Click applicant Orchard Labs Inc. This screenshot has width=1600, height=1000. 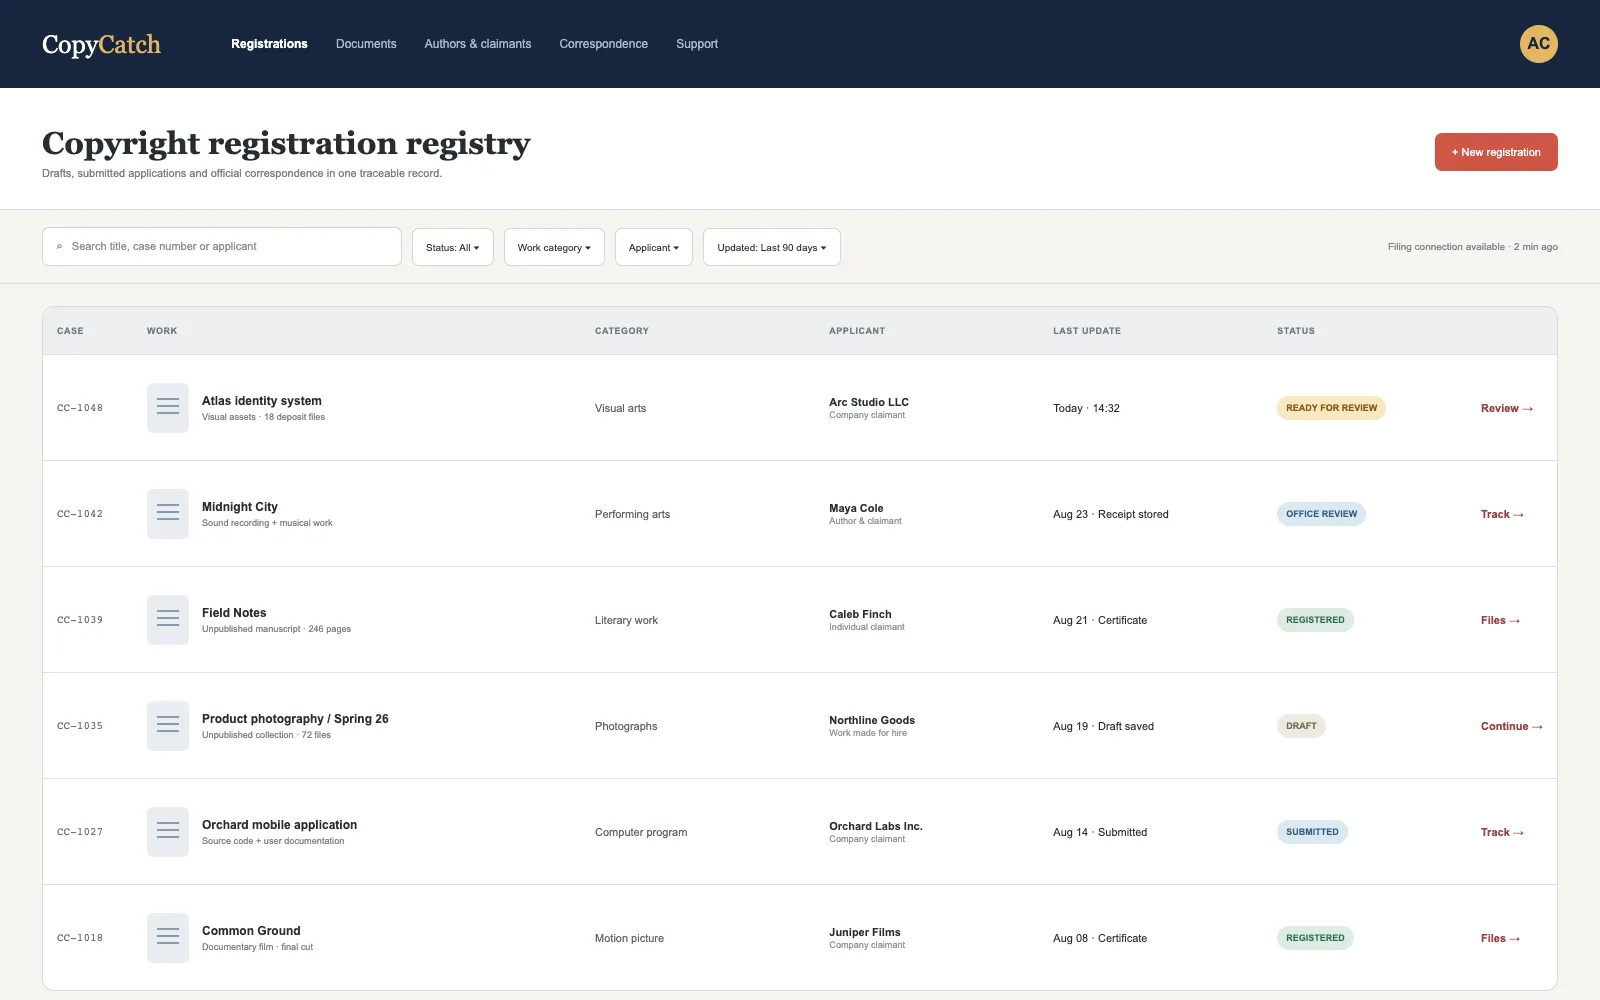876,826
